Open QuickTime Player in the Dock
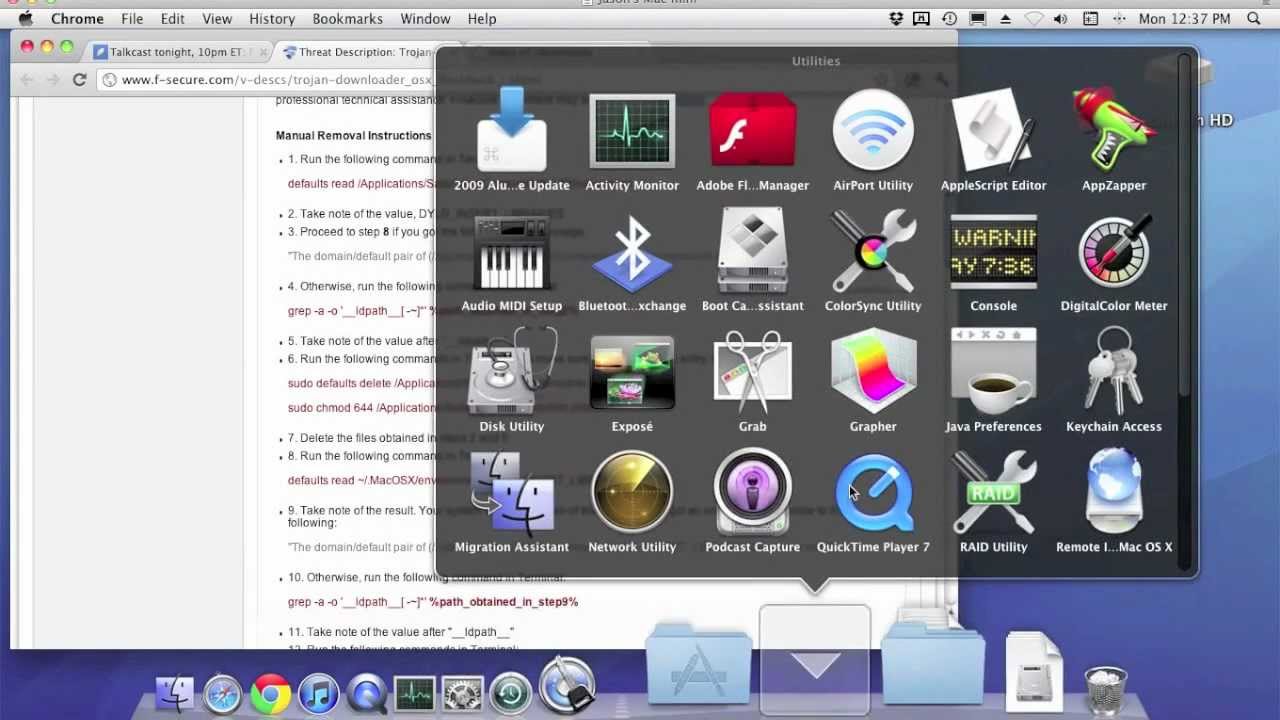The height and width of the screenshot is (720, 1280). tap(367, 693)
